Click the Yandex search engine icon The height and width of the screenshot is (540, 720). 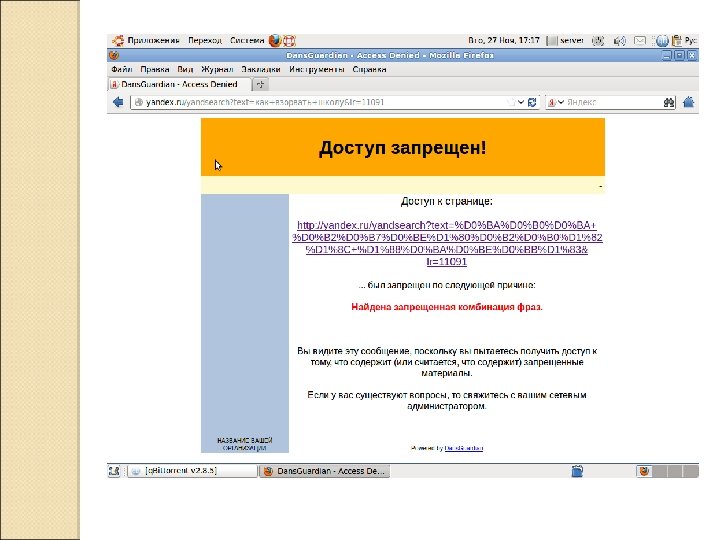coord(551,102)
